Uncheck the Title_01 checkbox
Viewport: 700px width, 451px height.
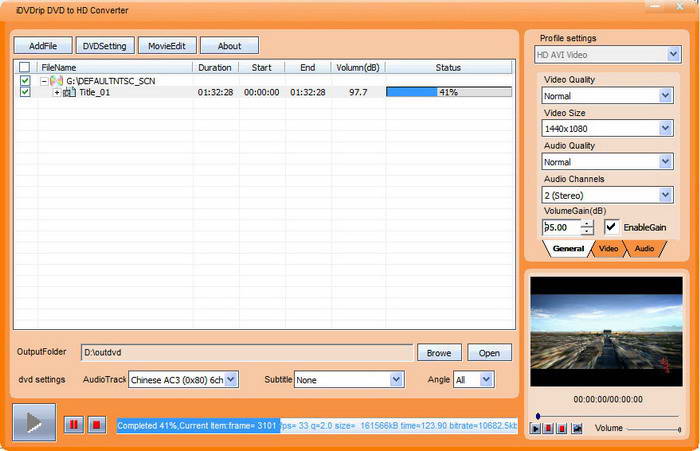(x=25, y=92)
